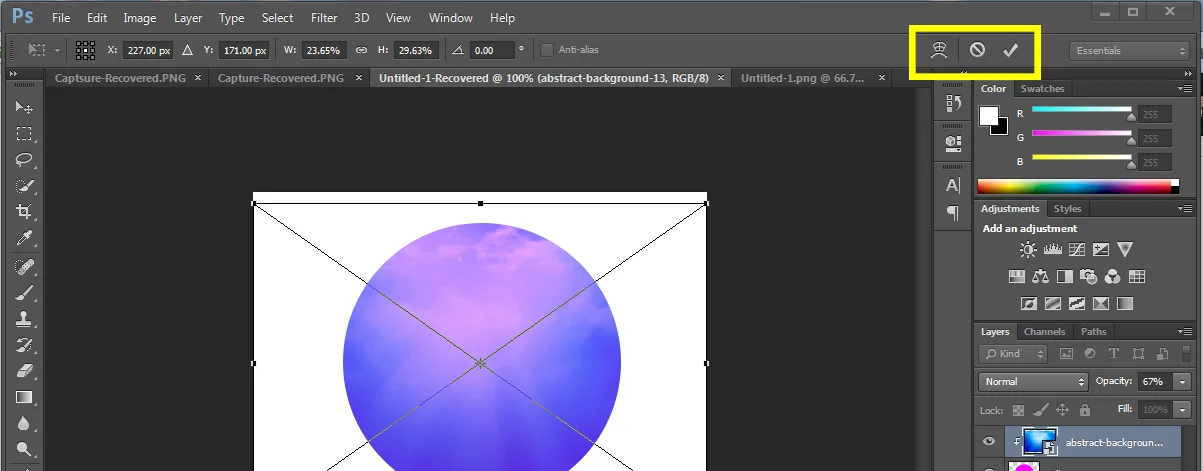Open the Essentials workspace dropdown

(1127, 51)
